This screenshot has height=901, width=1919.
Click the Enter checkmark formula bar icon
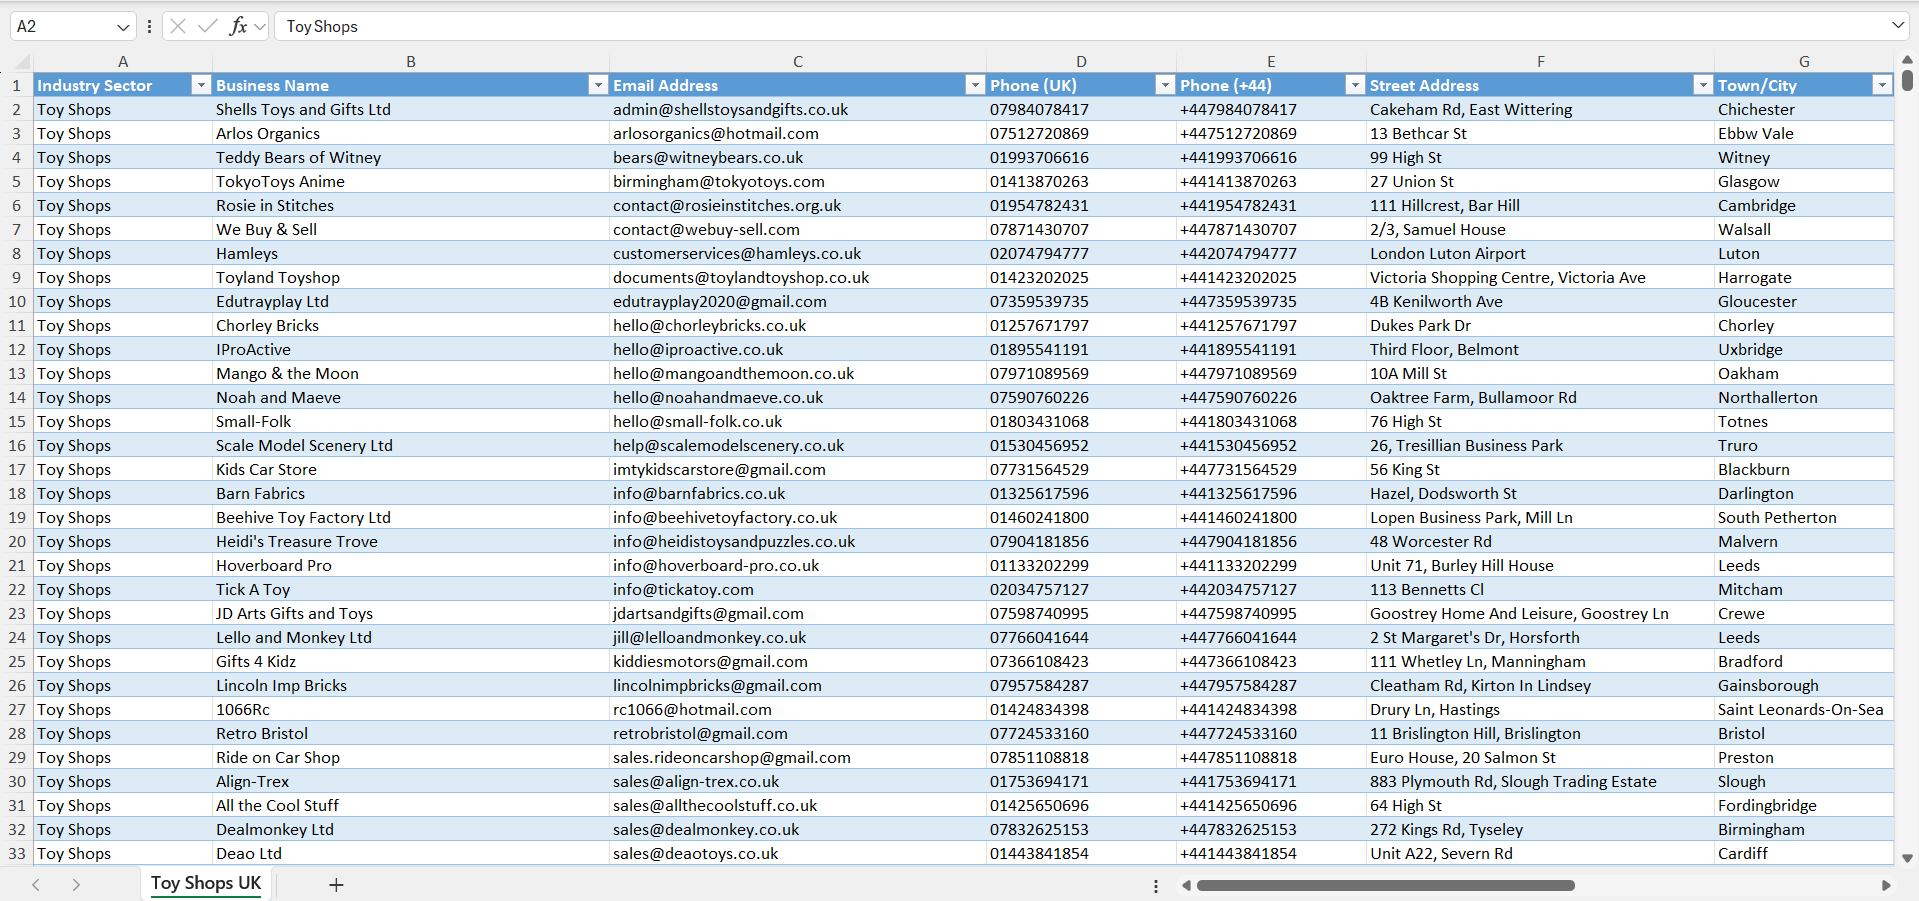207,26
